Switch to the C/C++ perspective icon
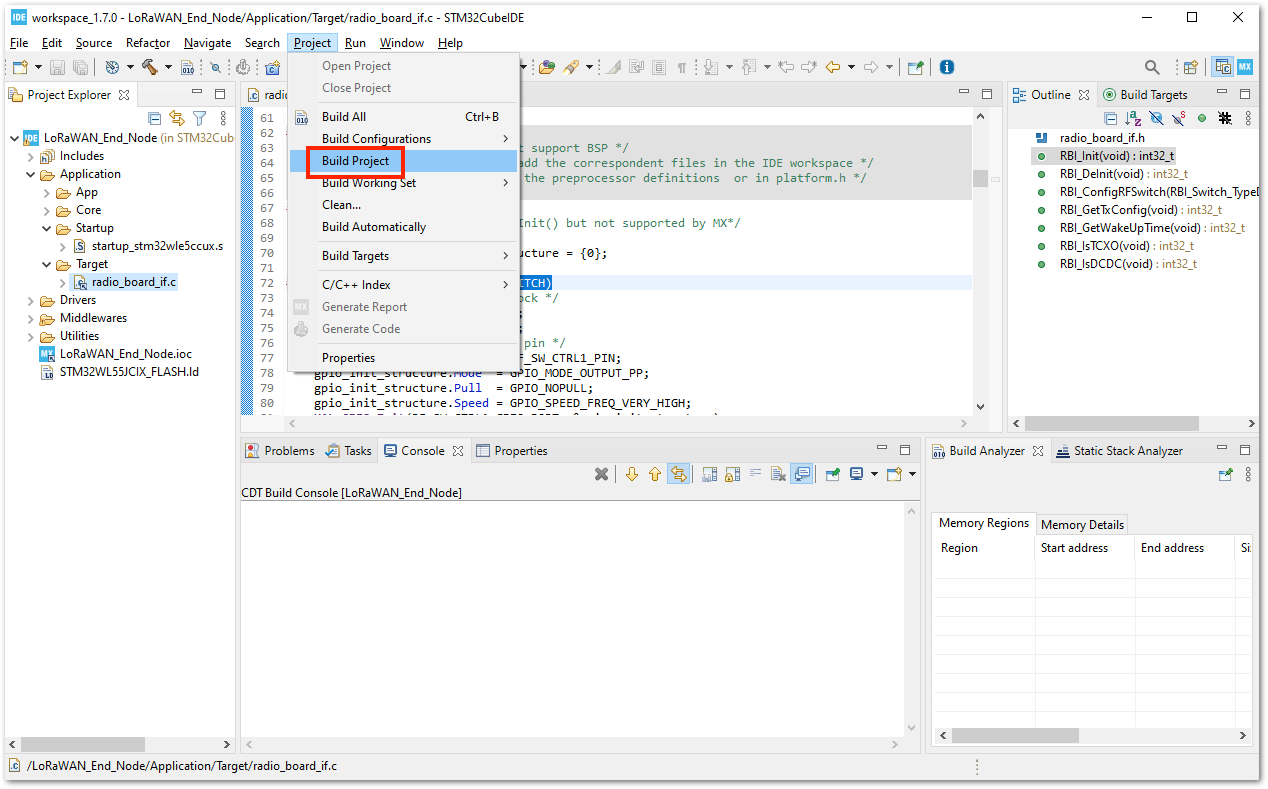 (x=1222, y=67)
